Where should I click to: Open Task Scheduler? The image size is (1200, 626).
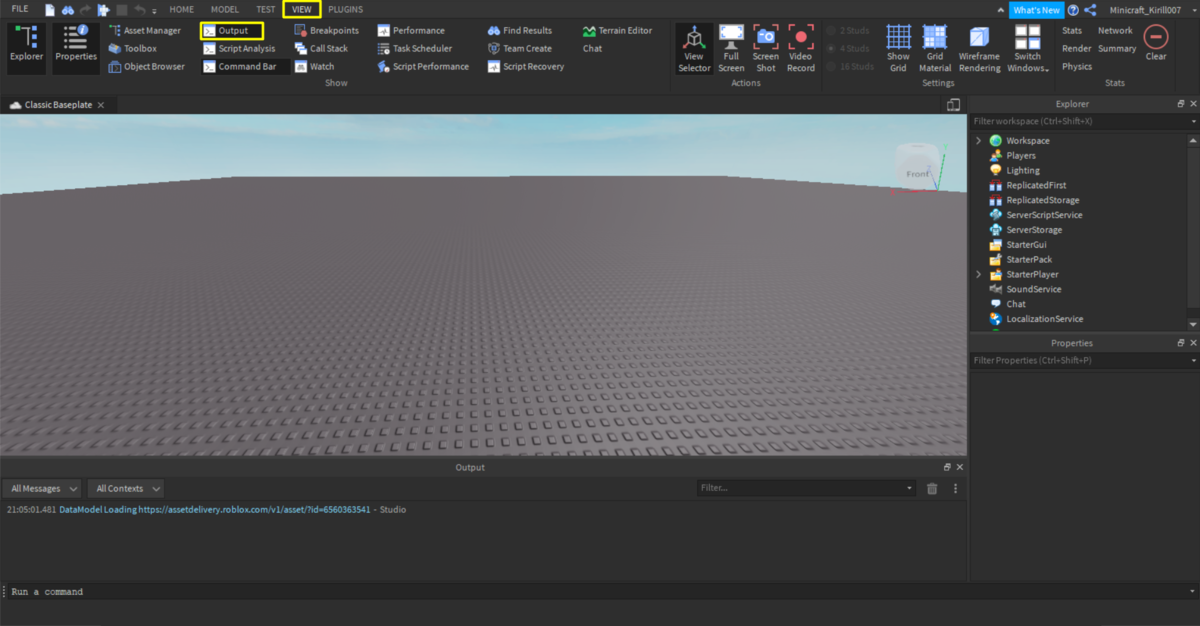(x=414, y=49)
